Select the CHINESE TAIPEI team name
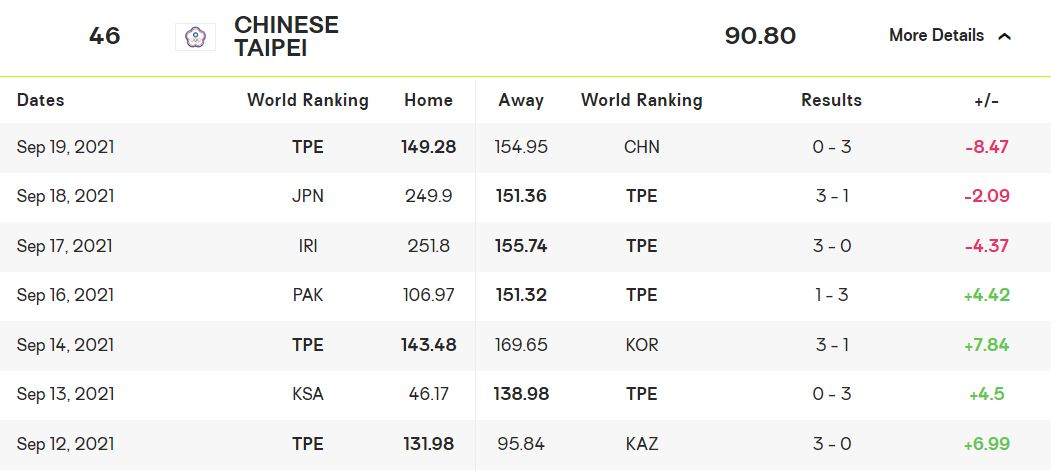Screen dimensions: 1051x471 286,36
